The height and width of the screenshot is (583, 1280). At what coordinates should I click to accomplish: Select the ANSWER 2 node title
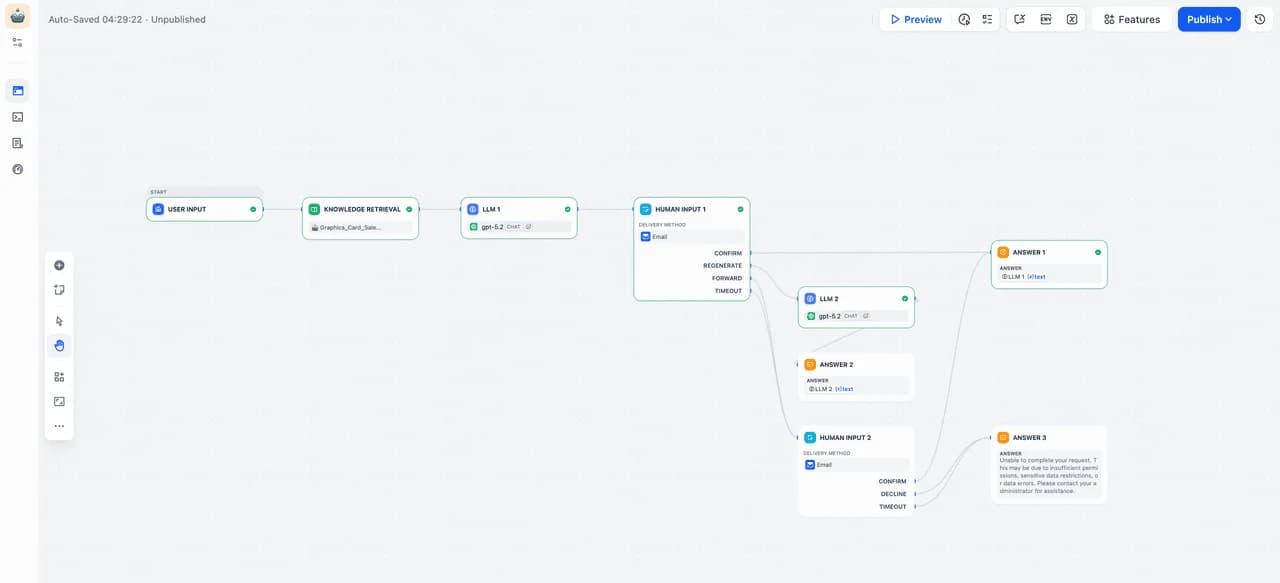836,364
